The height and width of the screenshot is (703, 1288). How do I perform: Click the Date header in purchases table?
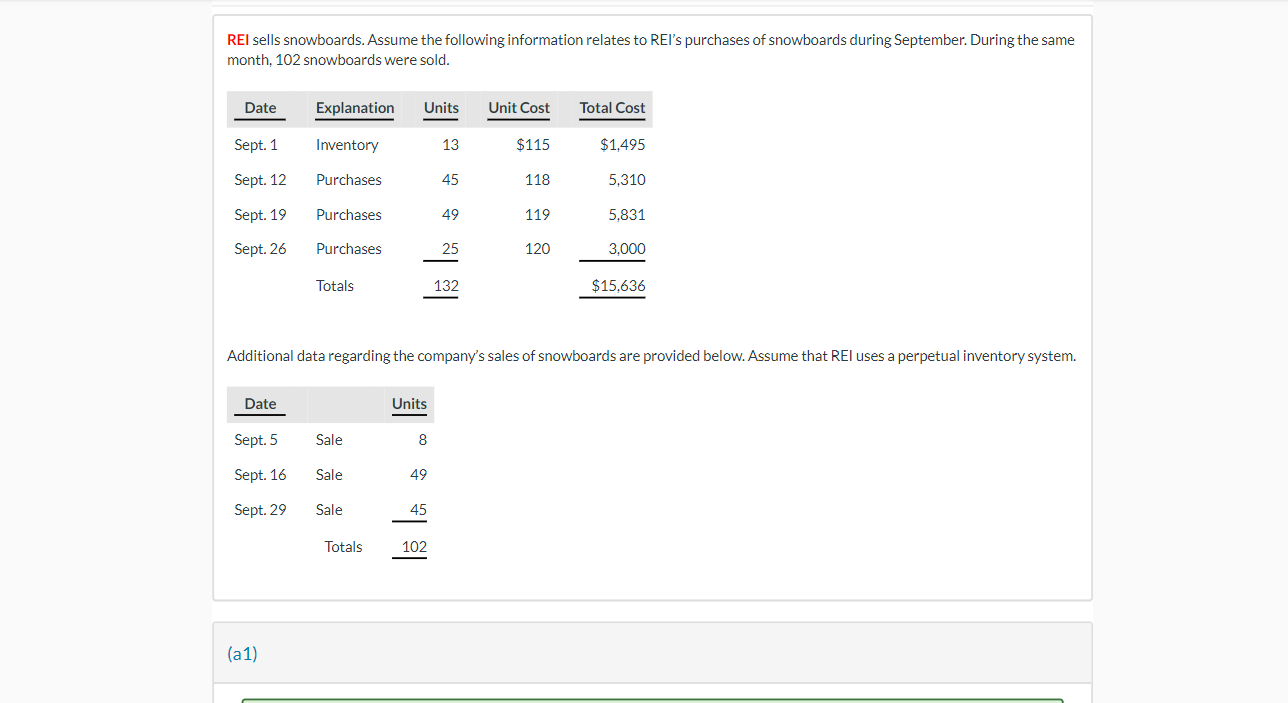click(260, 108)
